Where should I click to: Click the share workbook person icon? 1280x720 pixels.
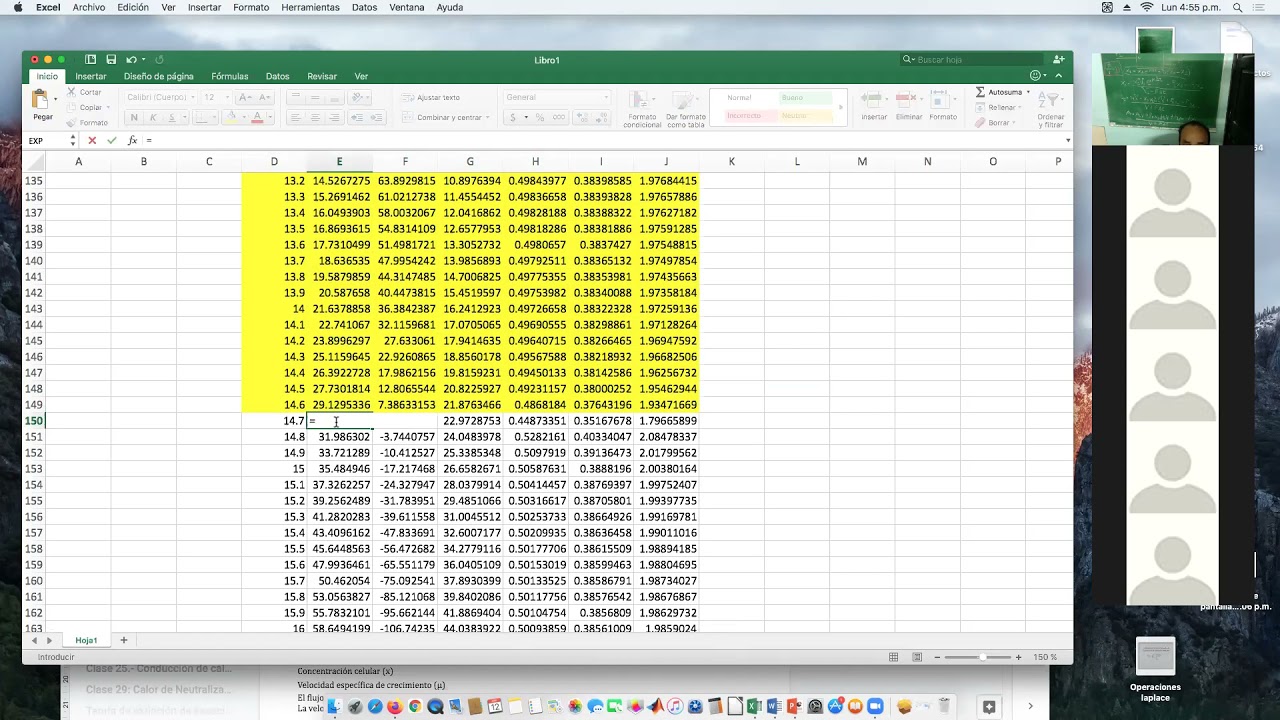click(x=1058, y=60)
